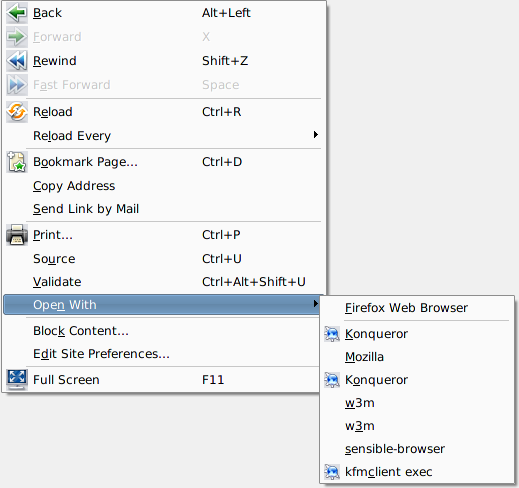Click the green Back arrow icon
Screen dimensions: 519x488
17,13
